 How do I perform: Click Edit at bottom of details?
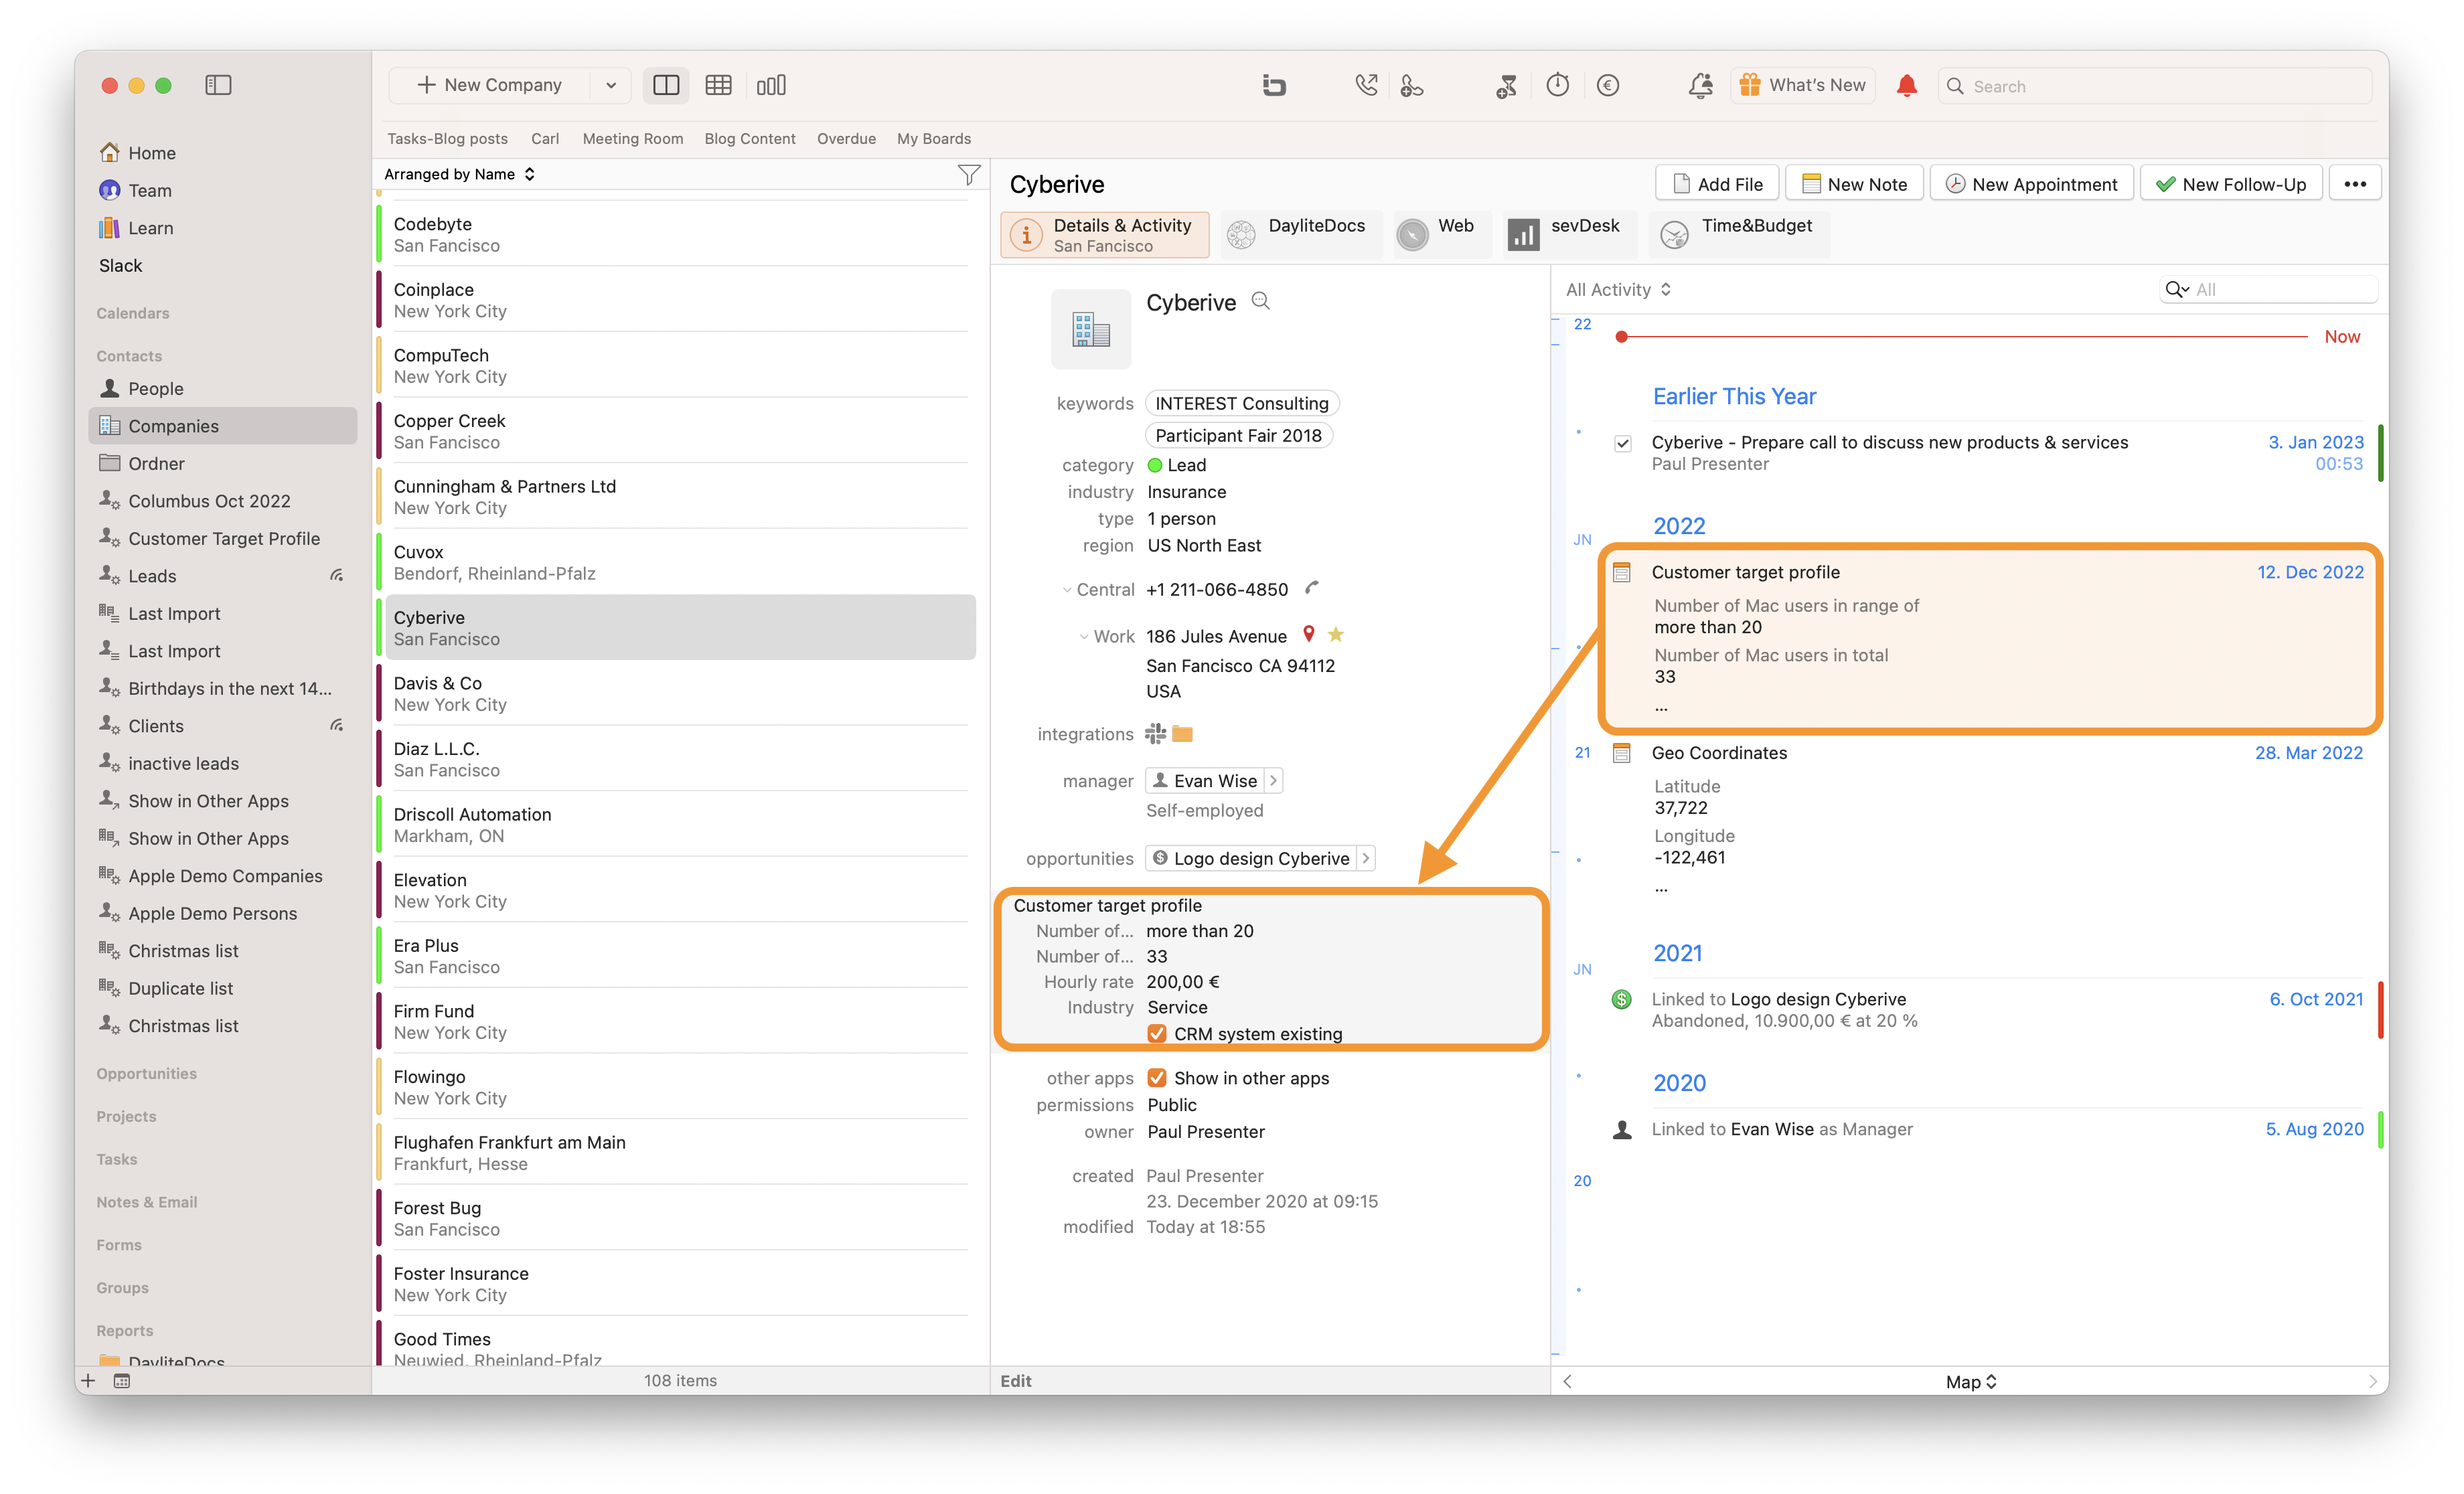(1016, 1381)
